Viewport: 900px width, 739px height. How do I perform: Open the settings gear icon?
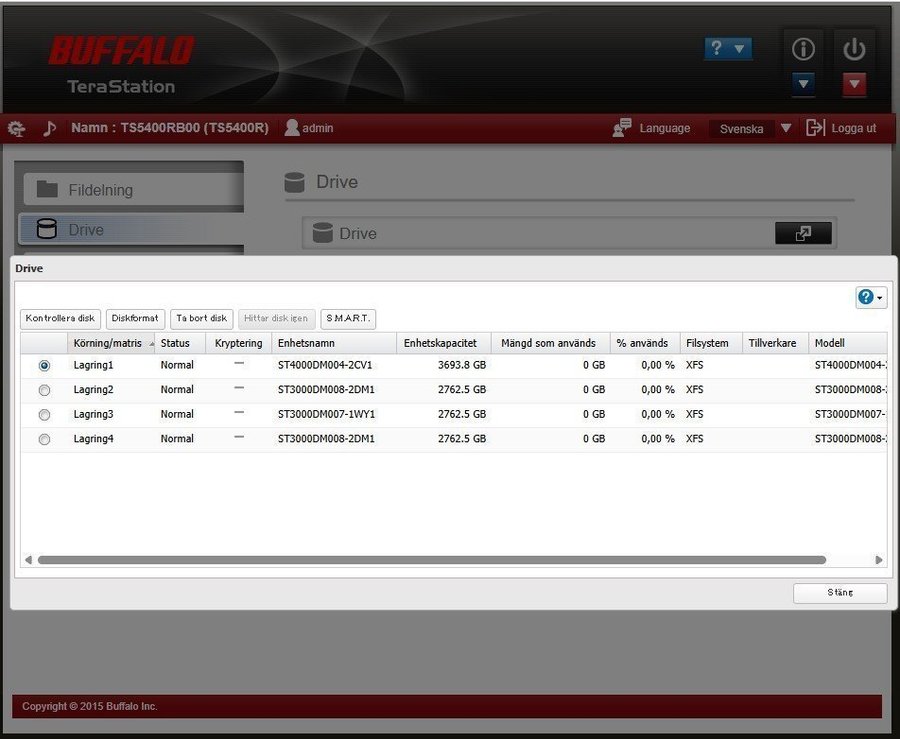(x=17, y=128)
